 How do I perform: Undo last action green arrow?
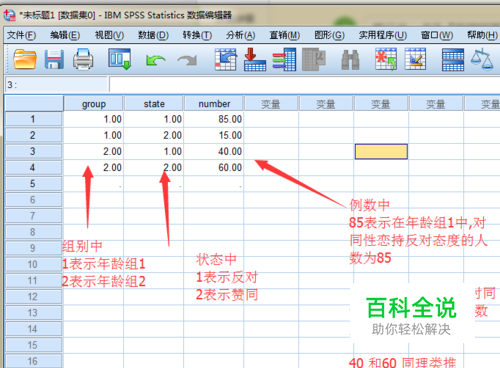(155, 60)
